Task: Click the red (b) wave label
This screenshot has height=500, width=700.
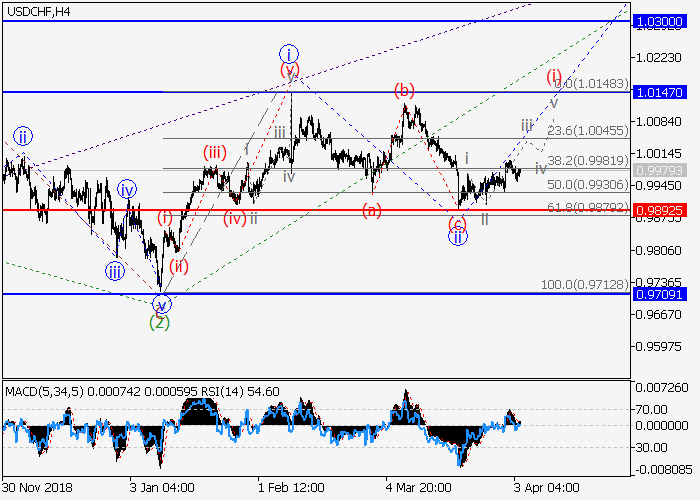Action: pos(404,90)
